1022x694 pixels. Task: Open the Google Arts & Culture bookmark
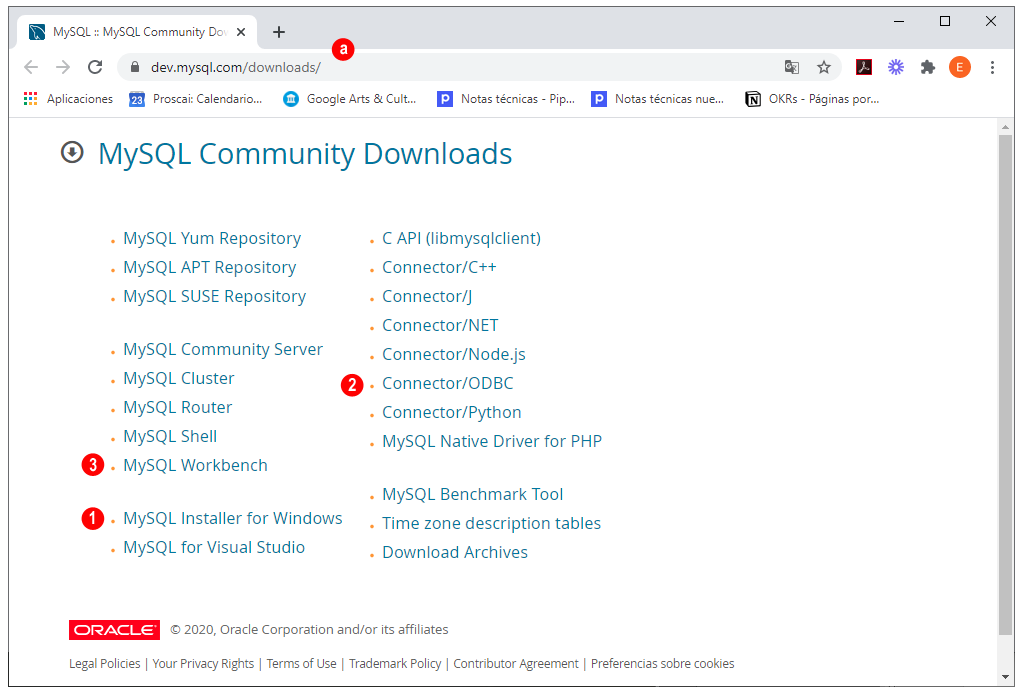[x=349, y=99]
